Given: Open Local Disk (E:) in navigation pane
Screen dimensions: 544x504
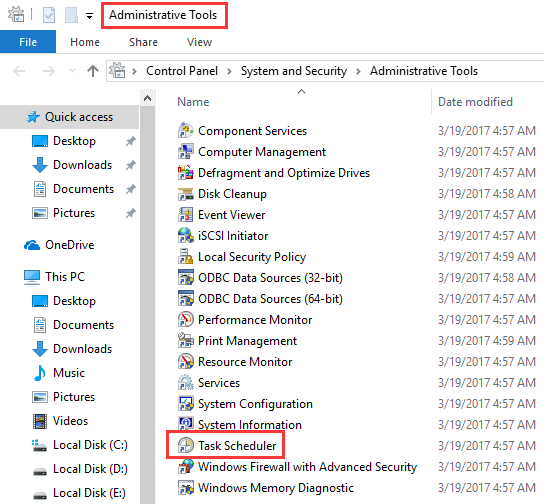Looking at the screenshot, I should pyautogui.click(x=90, y=493).
